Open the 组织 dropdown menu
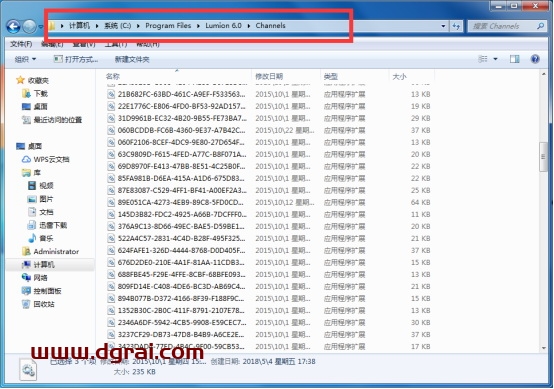The width and height of the screenshot is (554, 389). (x=25, y=59)
